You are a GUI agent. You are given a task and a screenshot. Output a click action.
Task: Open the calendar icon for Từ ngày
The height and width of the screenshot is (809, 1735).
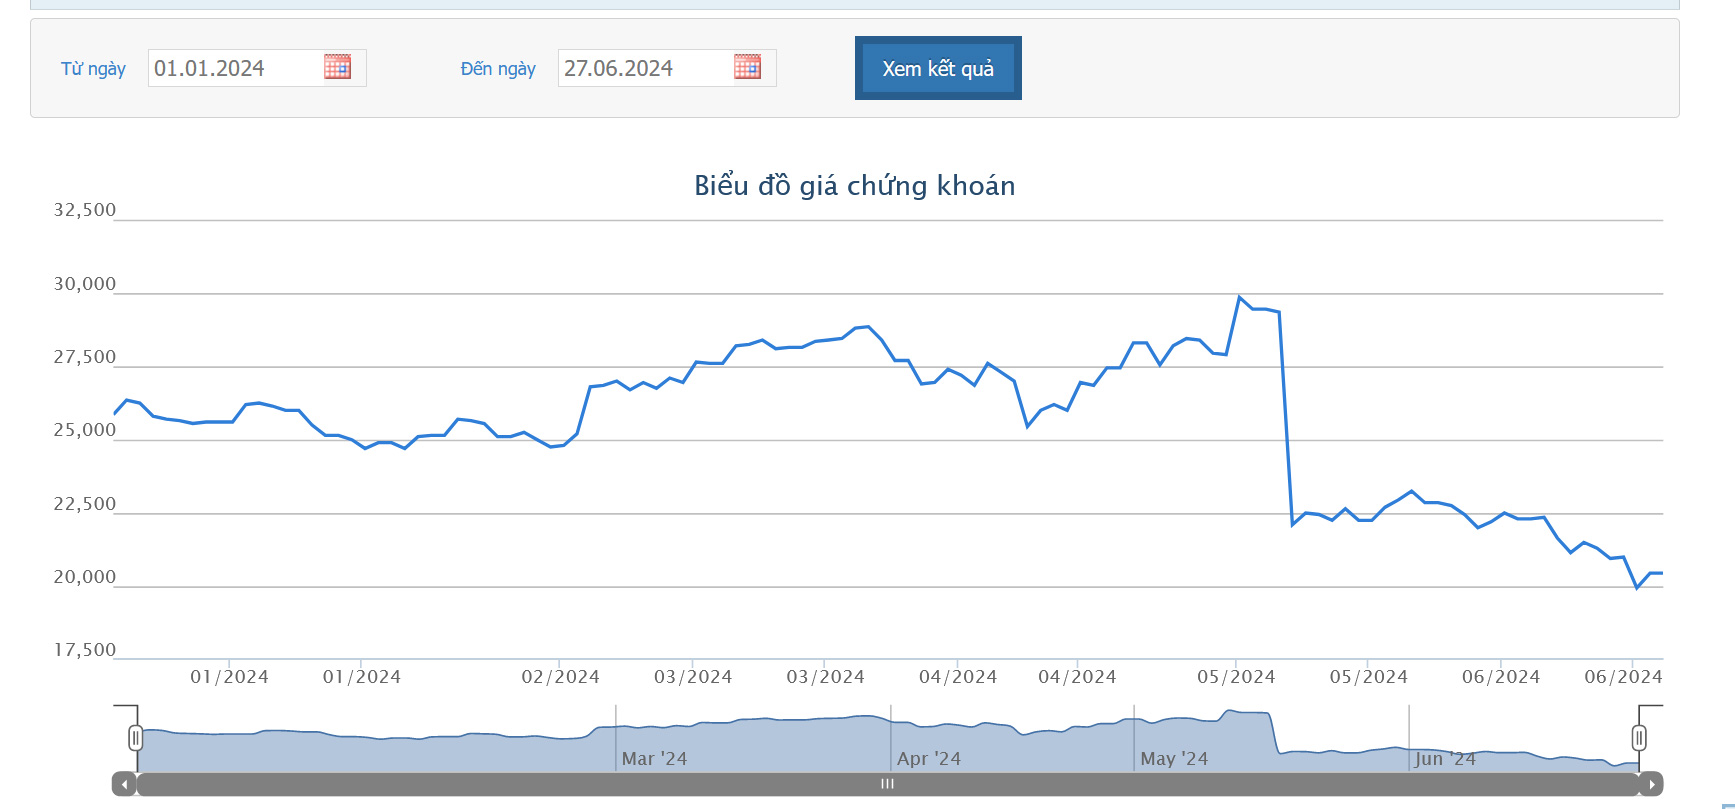tap(337, 67)
